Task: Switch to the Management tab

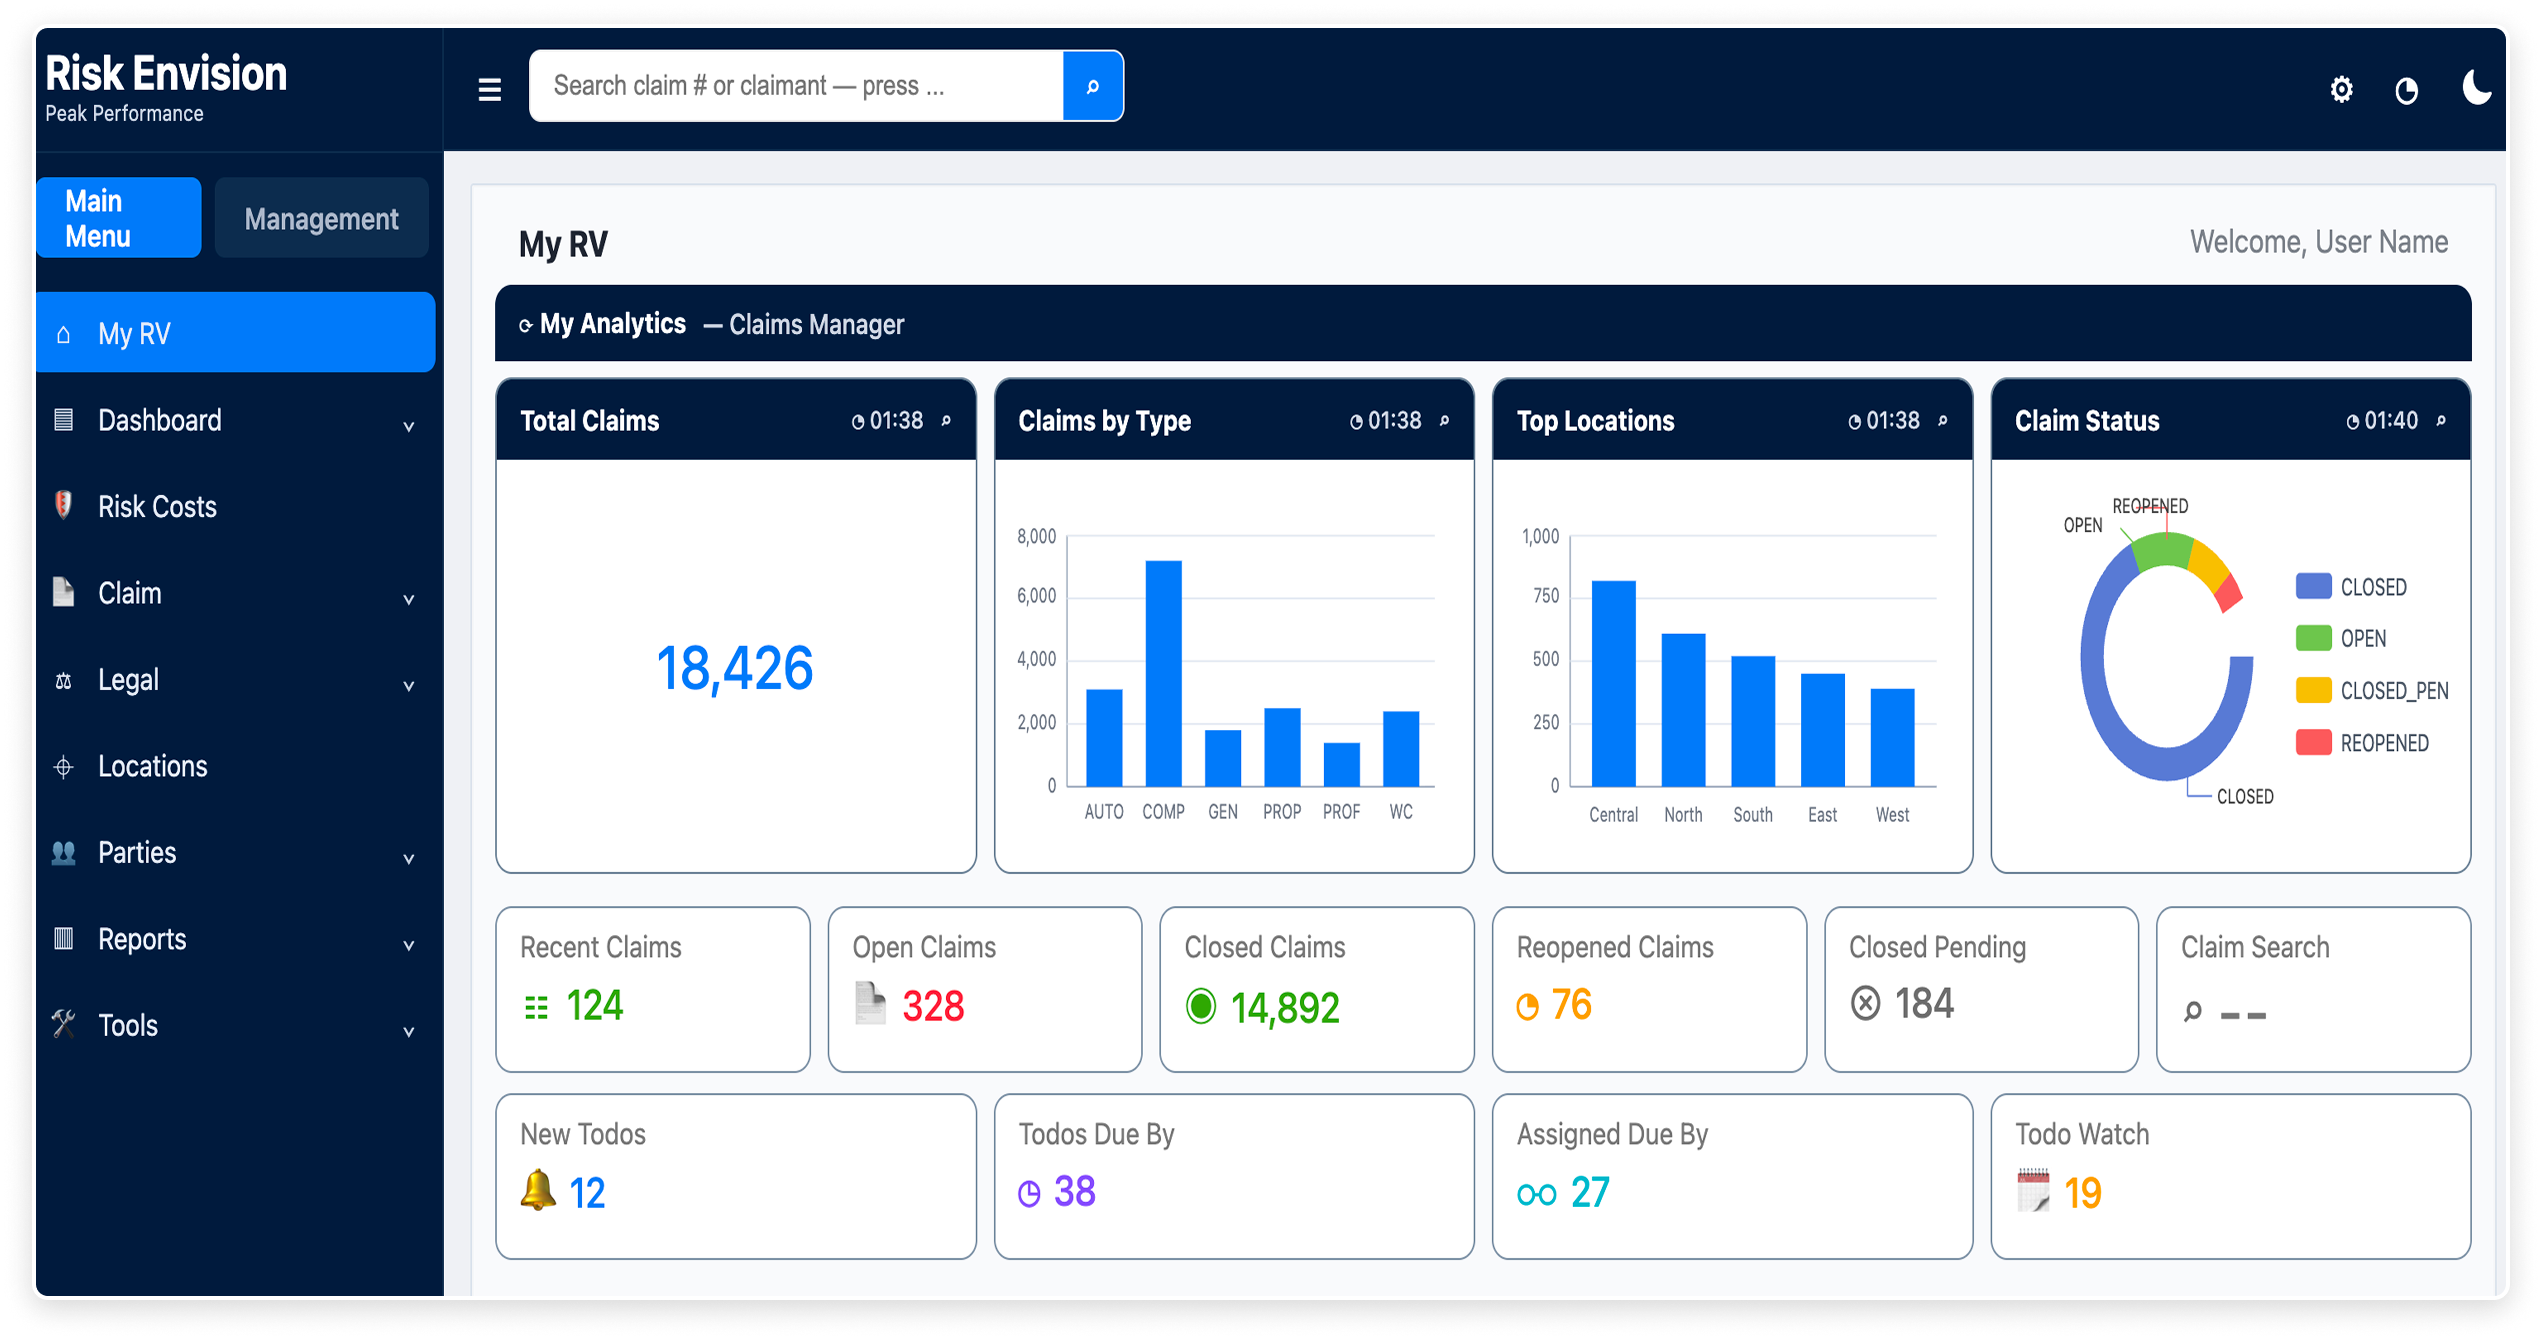Action: pos(321,218)
